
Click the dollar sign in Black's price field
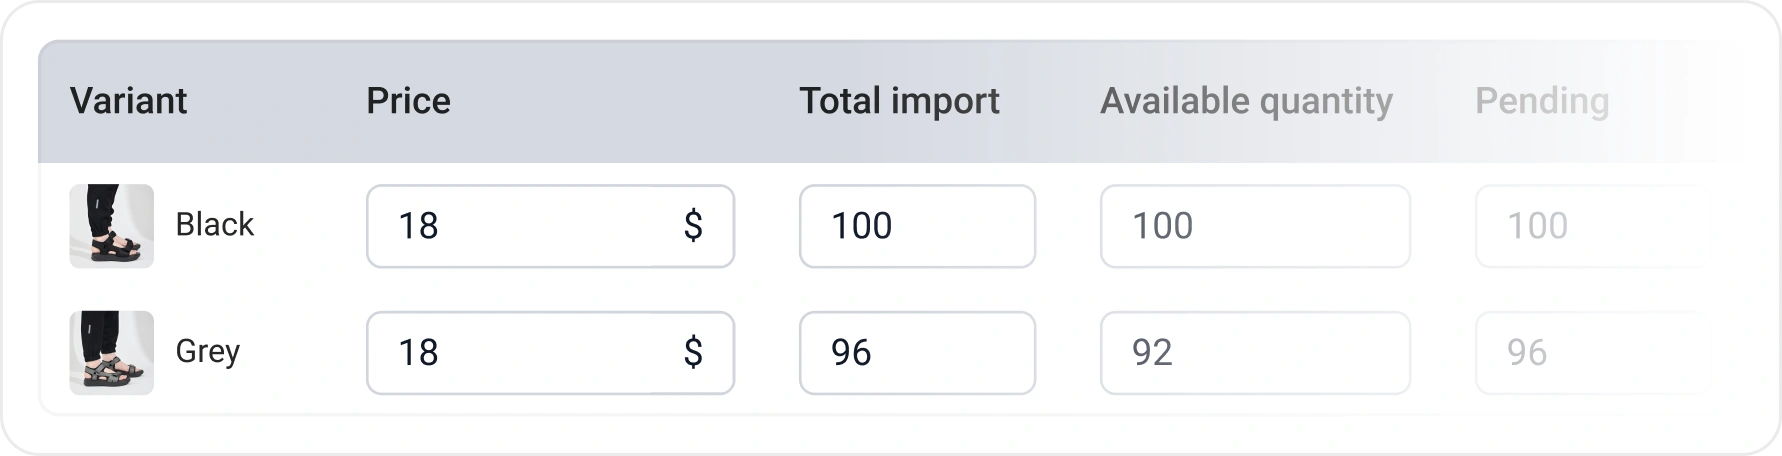pos(693,226)
